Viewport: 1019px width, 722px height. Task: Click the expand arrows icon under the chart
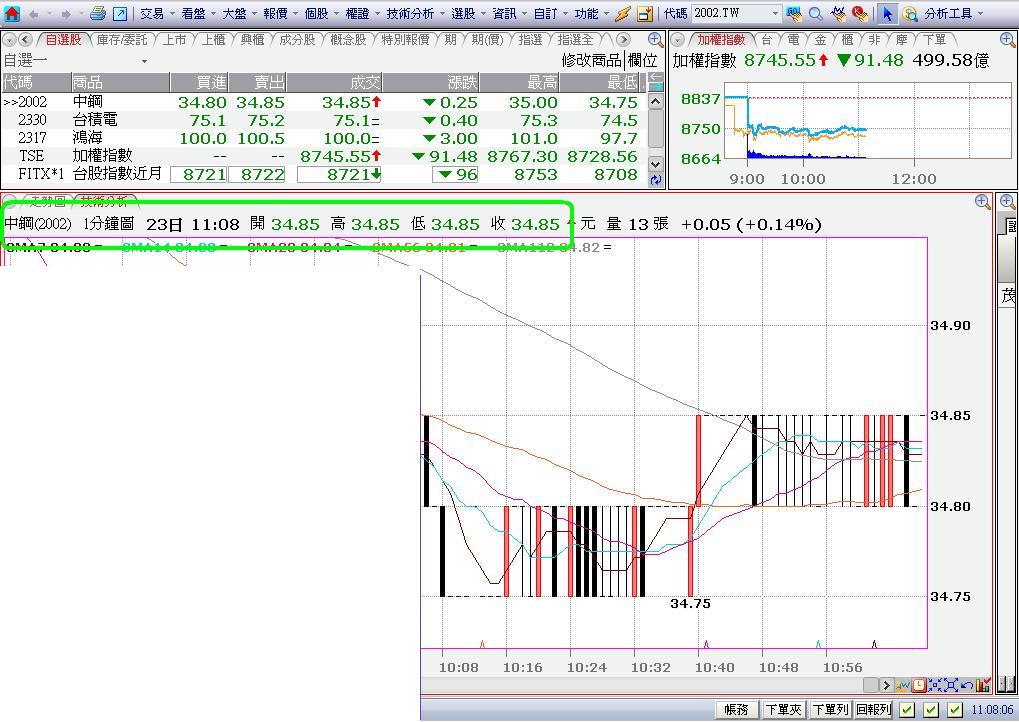(x=951, y=685)
